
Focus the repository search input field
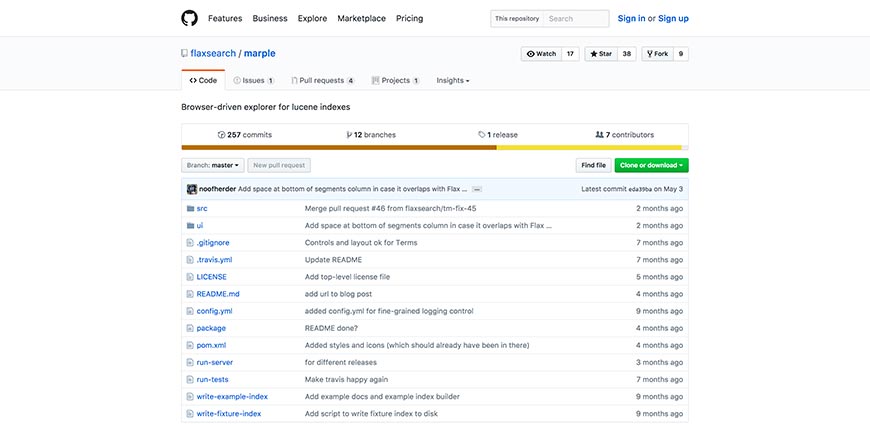pyautogui.click(x=576, y=18)
